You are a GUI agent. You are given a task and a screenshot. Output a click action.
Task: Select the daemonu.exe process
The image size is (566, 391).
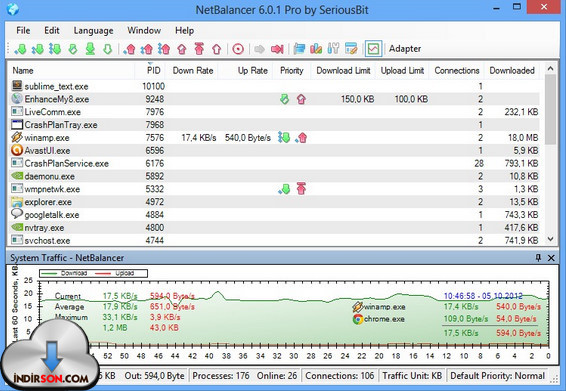[274, 176]
